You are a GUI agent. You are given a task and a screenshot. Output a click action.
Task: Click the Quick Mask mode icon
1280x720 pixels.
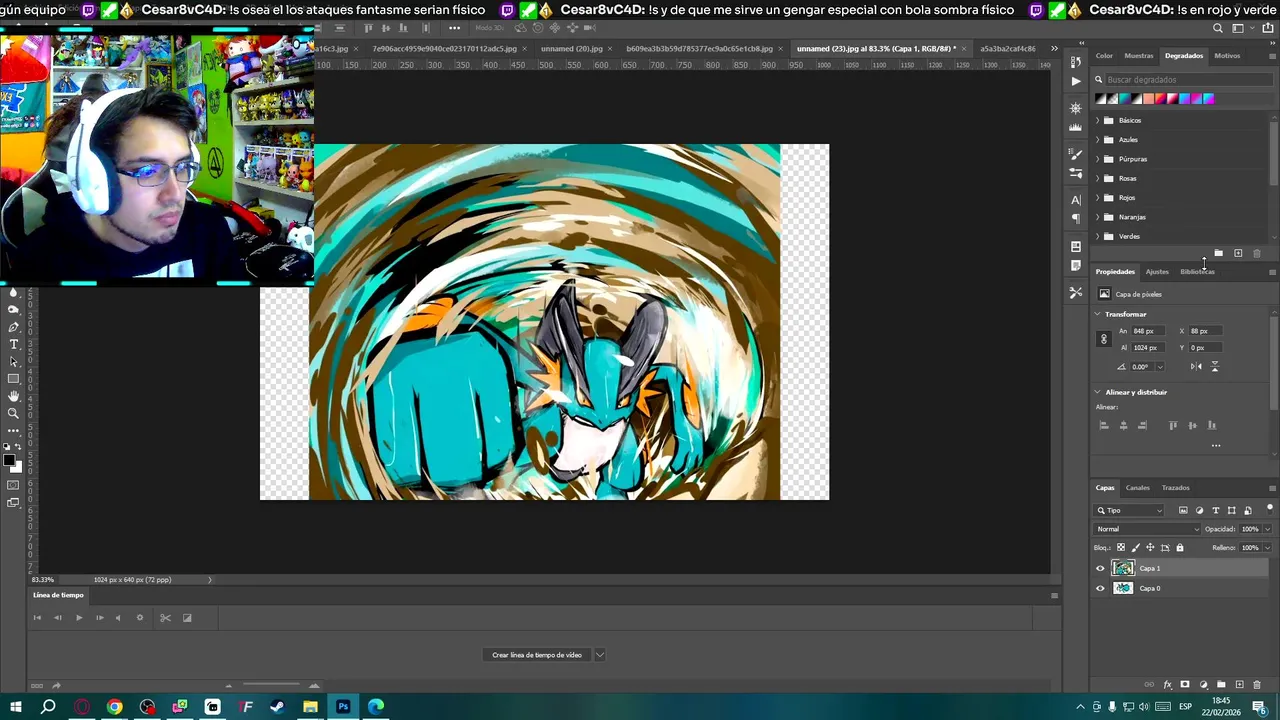click(13, 485)
